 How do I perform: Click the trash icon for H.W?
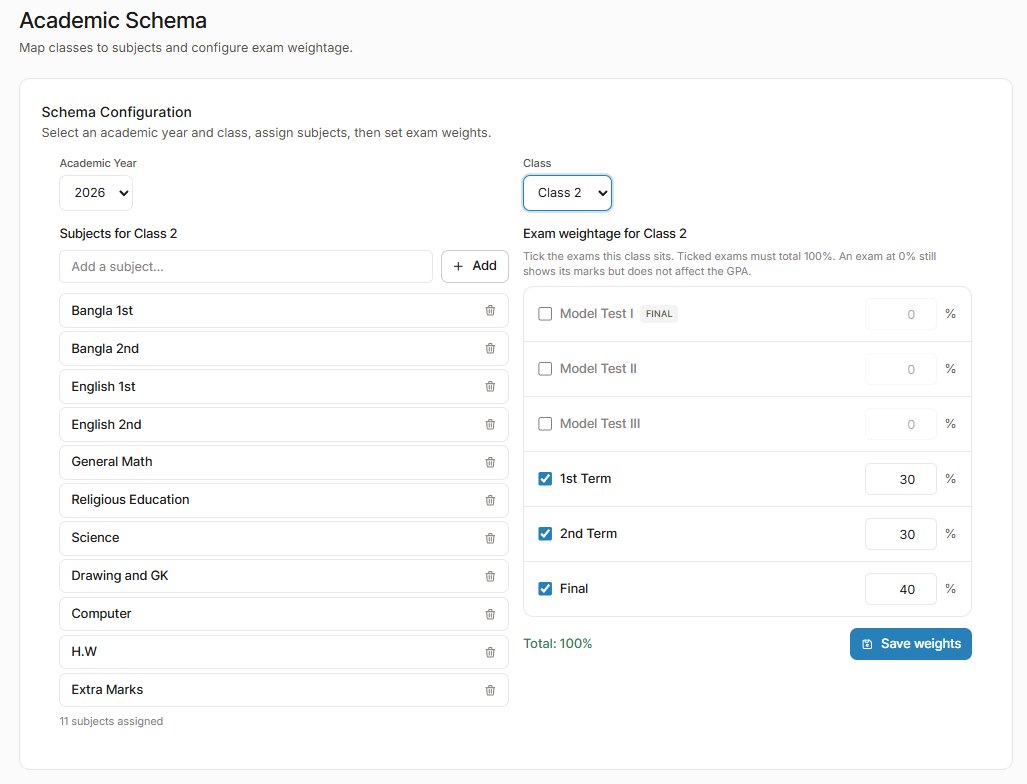(x=490, y=652)
